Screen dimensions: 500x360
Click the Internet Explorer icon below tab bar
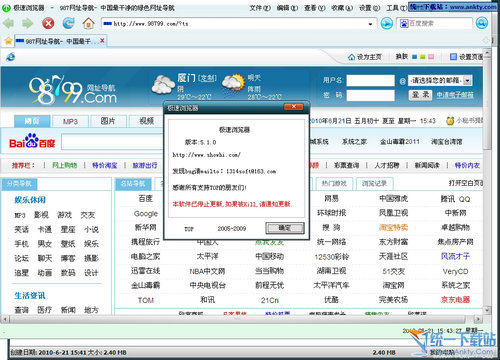pos(11,57)
